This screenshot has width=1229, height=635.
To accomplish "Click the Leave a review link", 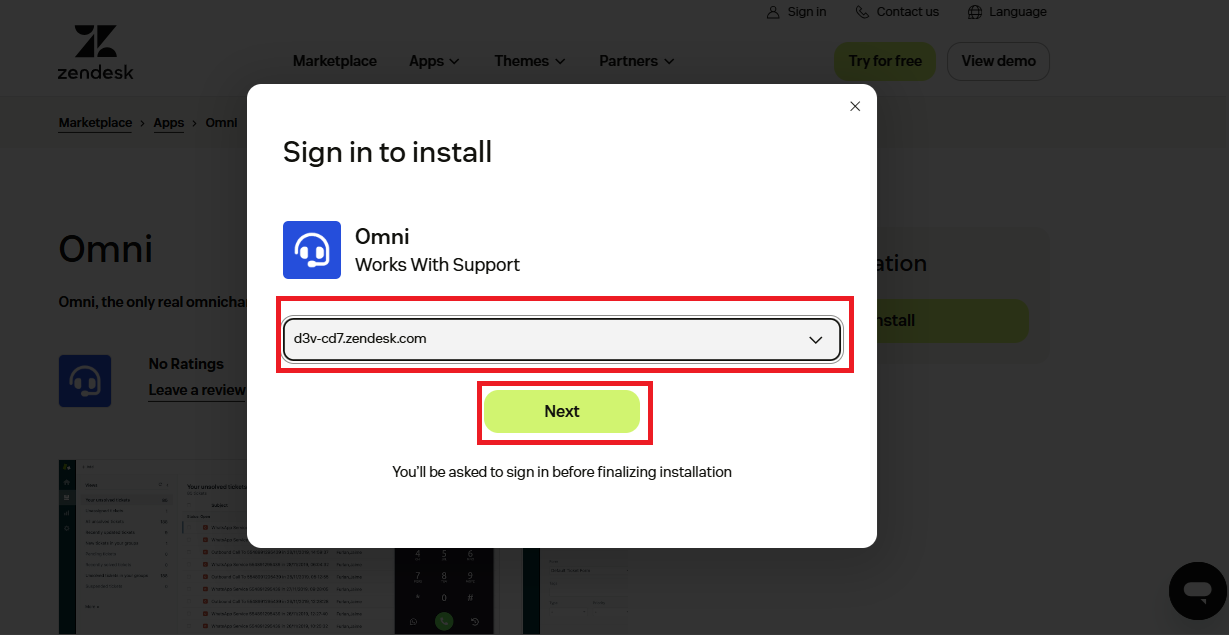I will pos(197,390).
